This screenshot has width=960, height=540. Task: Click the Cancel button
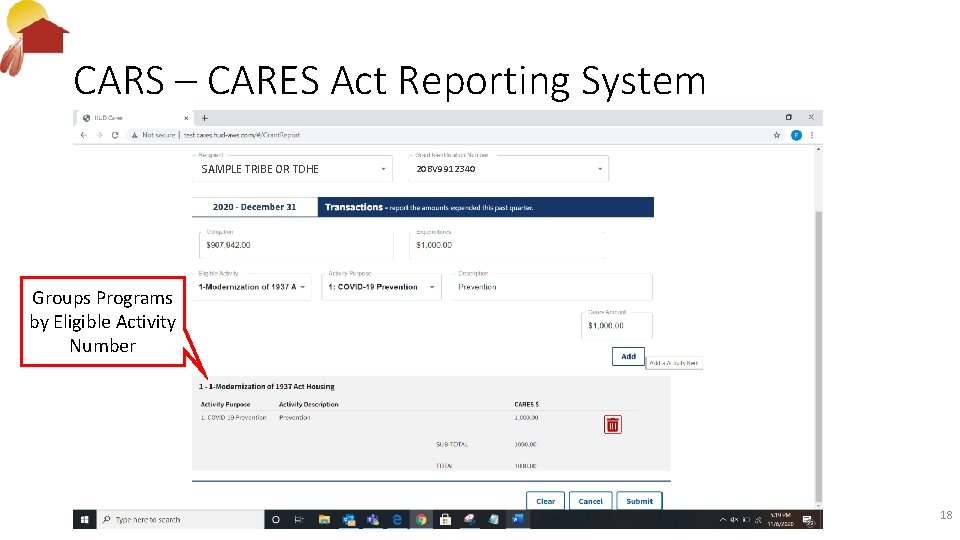[591, 501]
